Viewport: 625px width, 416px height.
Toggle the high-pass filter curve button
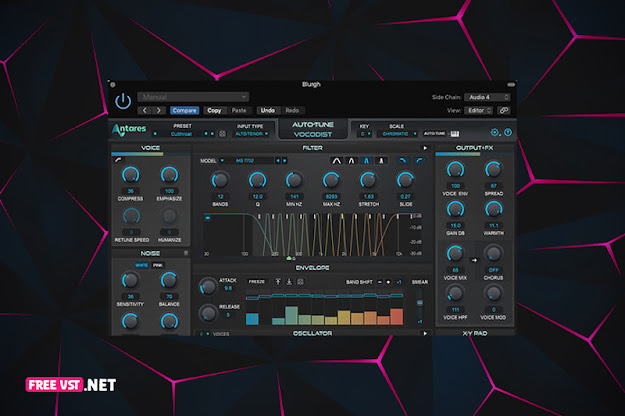tap(420, 161)
